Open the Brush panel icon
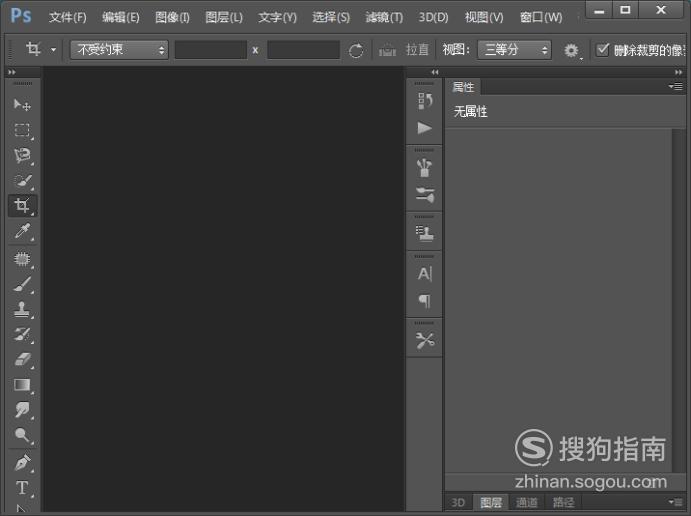The image size is (691, 516). (425, 168)
